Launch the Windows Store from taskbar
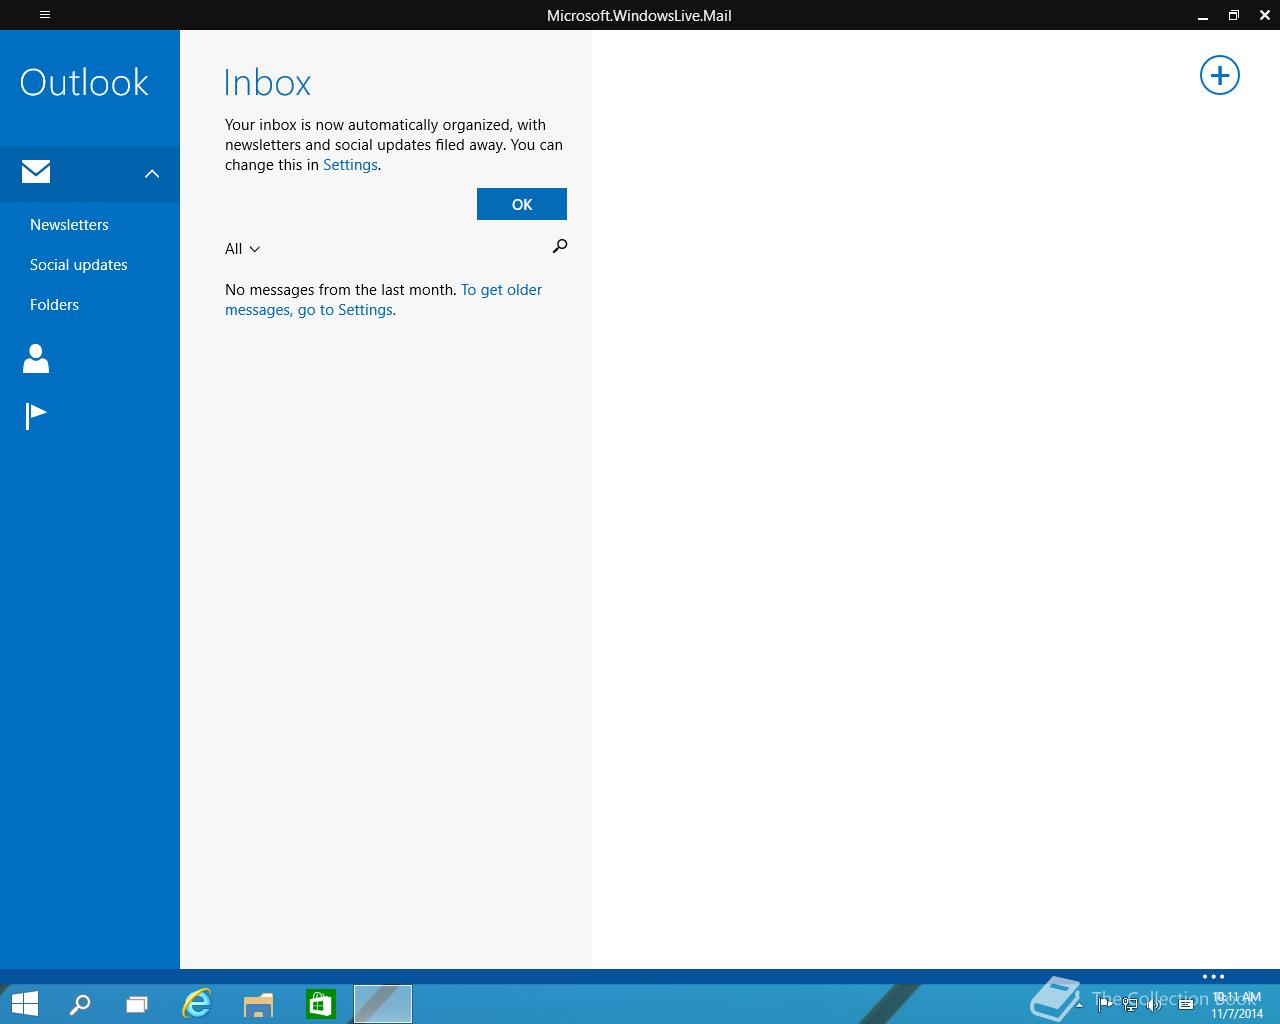The height and width of the screenshot is (1024, 1280). tap(320, 1004)
